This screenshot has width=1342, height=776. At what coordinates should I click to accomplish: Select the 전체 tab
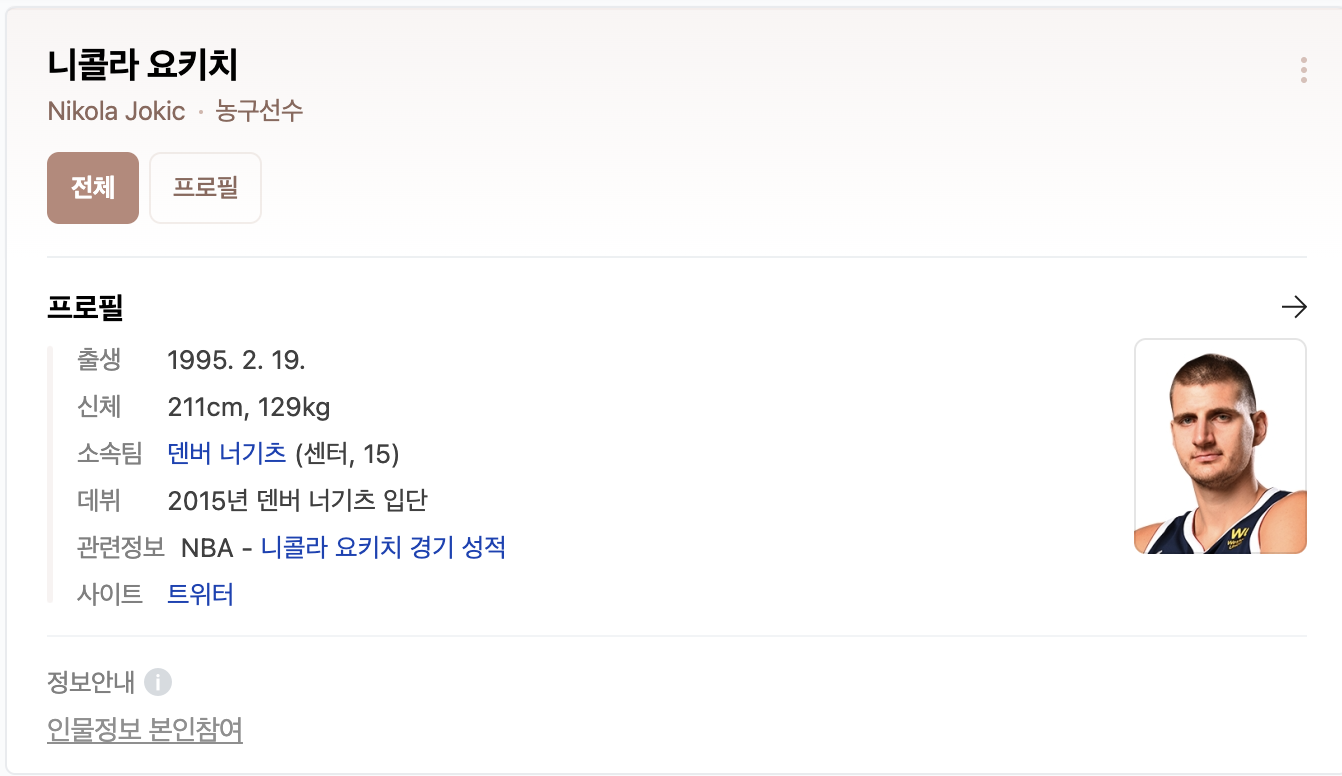tap(93, 188)
